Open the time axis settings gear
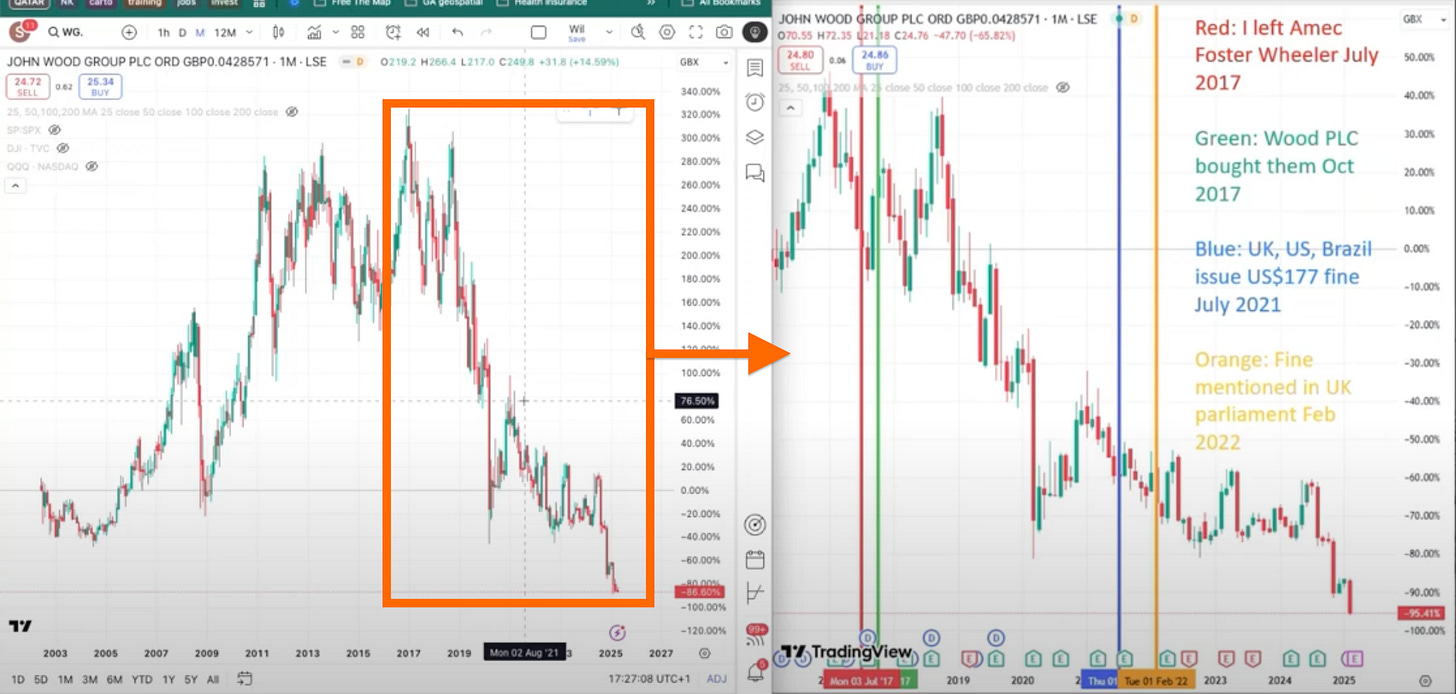Image resolution: width=1456 pixels, height=694 pixels. 705,653
